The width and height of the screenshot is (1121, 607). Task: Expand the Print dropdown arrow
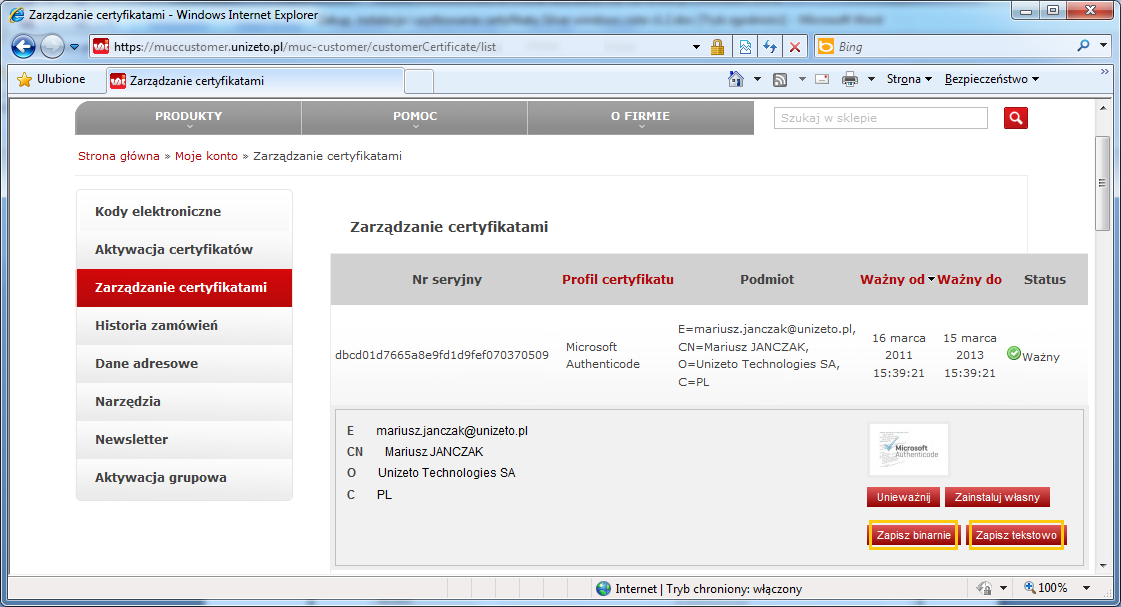pyautogui.click(x=871, y=79)
